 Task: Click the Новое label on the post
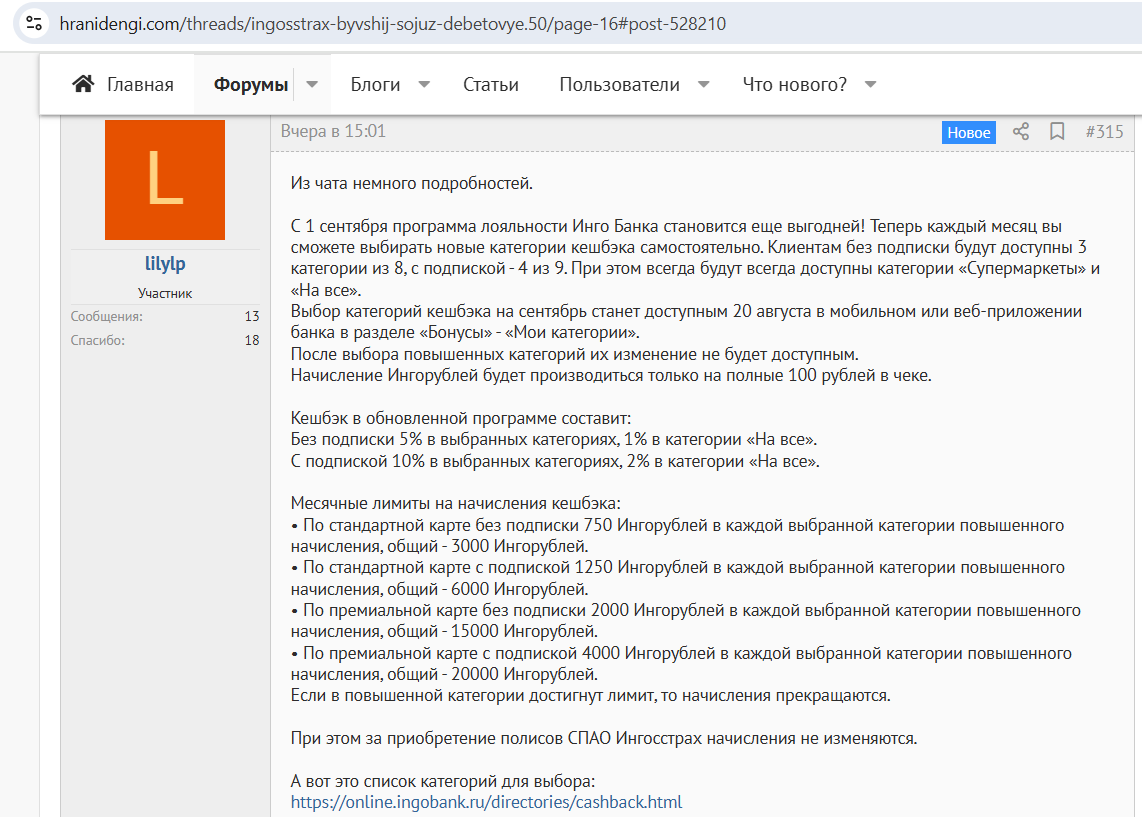[969, 133]
